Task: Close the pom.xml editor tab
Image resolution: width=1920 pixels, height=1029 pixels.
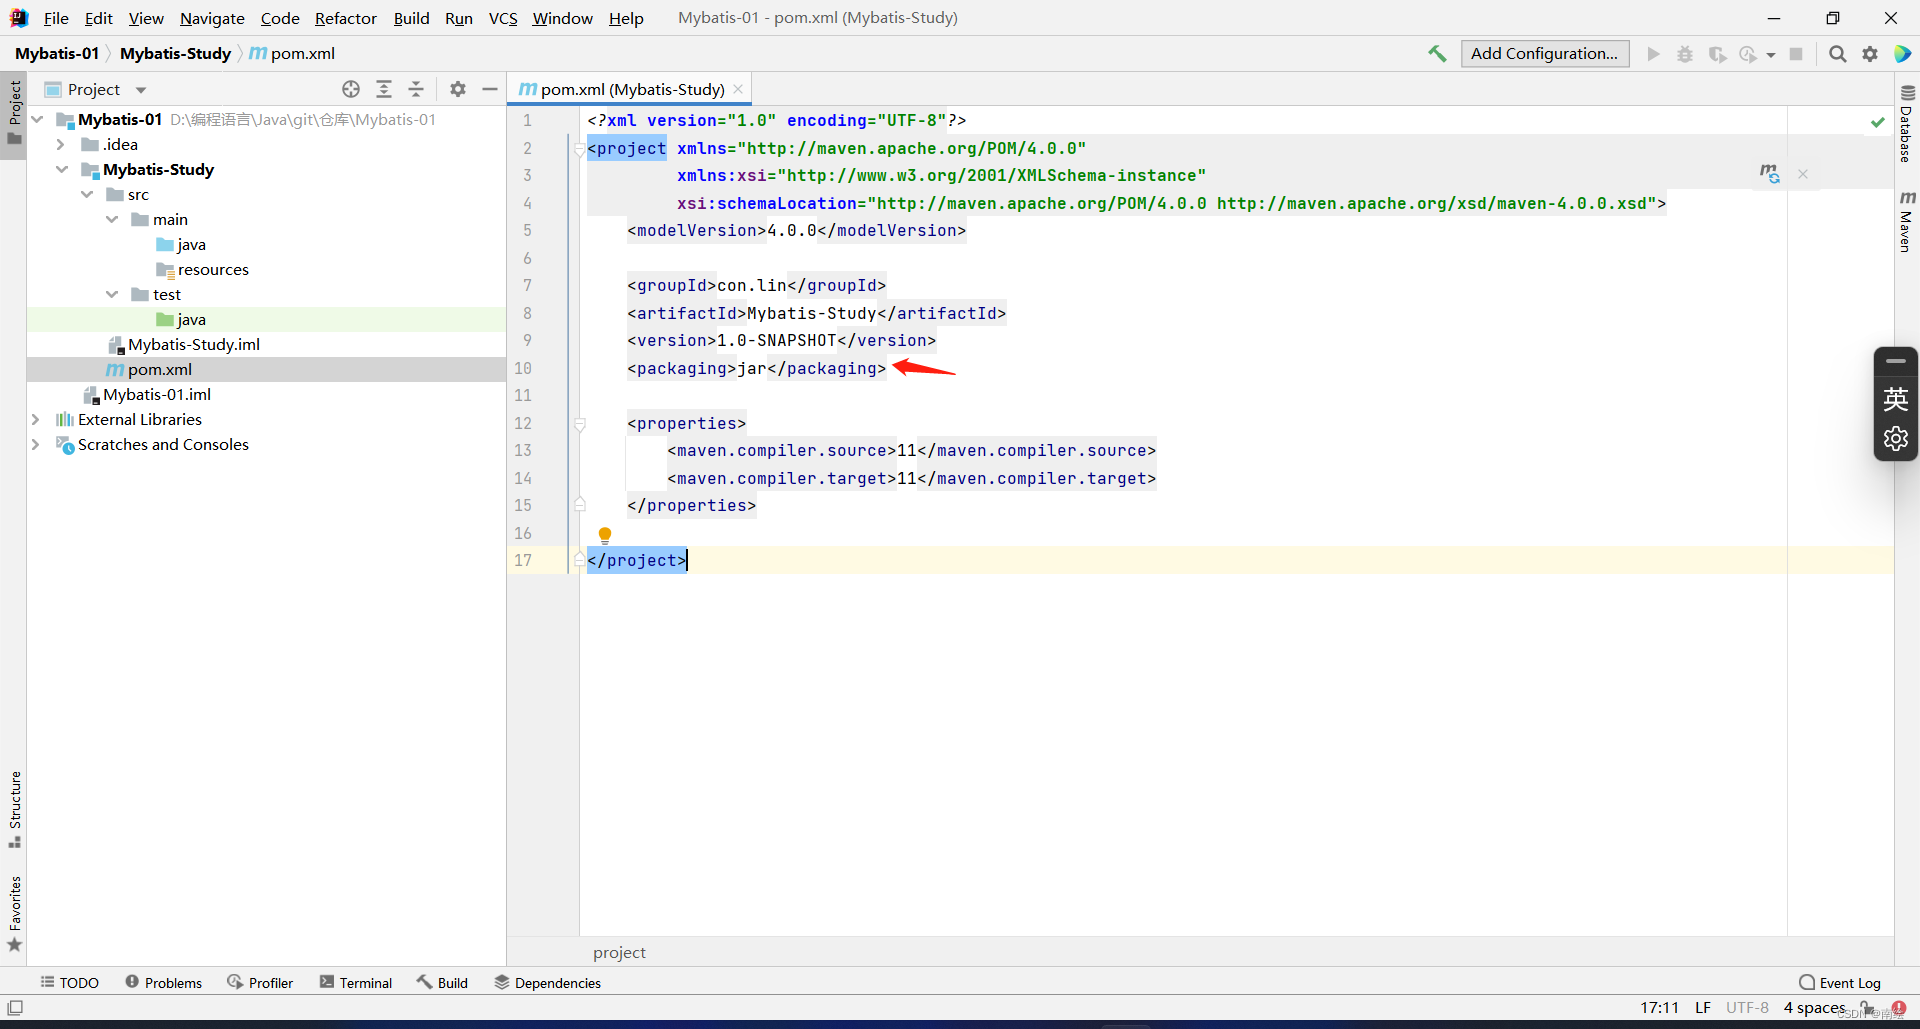Action: (x=738, y=89)
